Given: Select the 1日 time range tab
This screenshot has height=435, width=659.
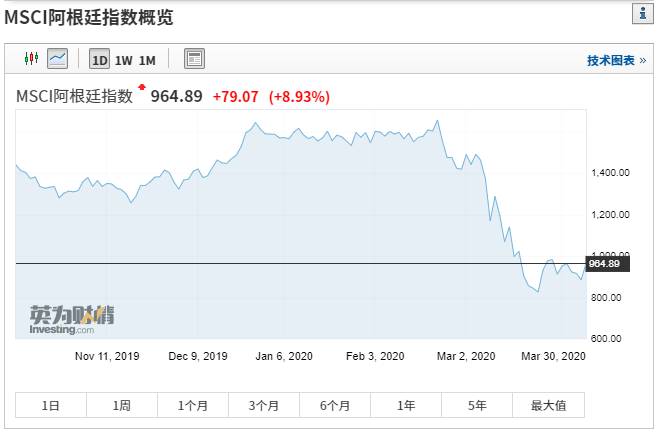Looking at the screenshot, I should click(50, 405).
